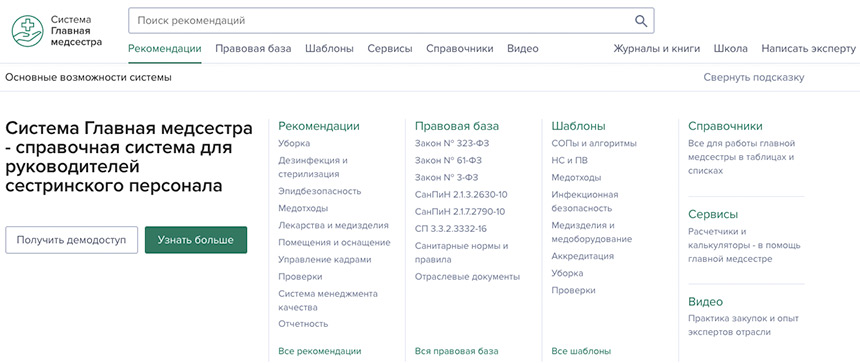
Task: Open Дезинфекция и стерилизация
Action: tap(313, 167)
